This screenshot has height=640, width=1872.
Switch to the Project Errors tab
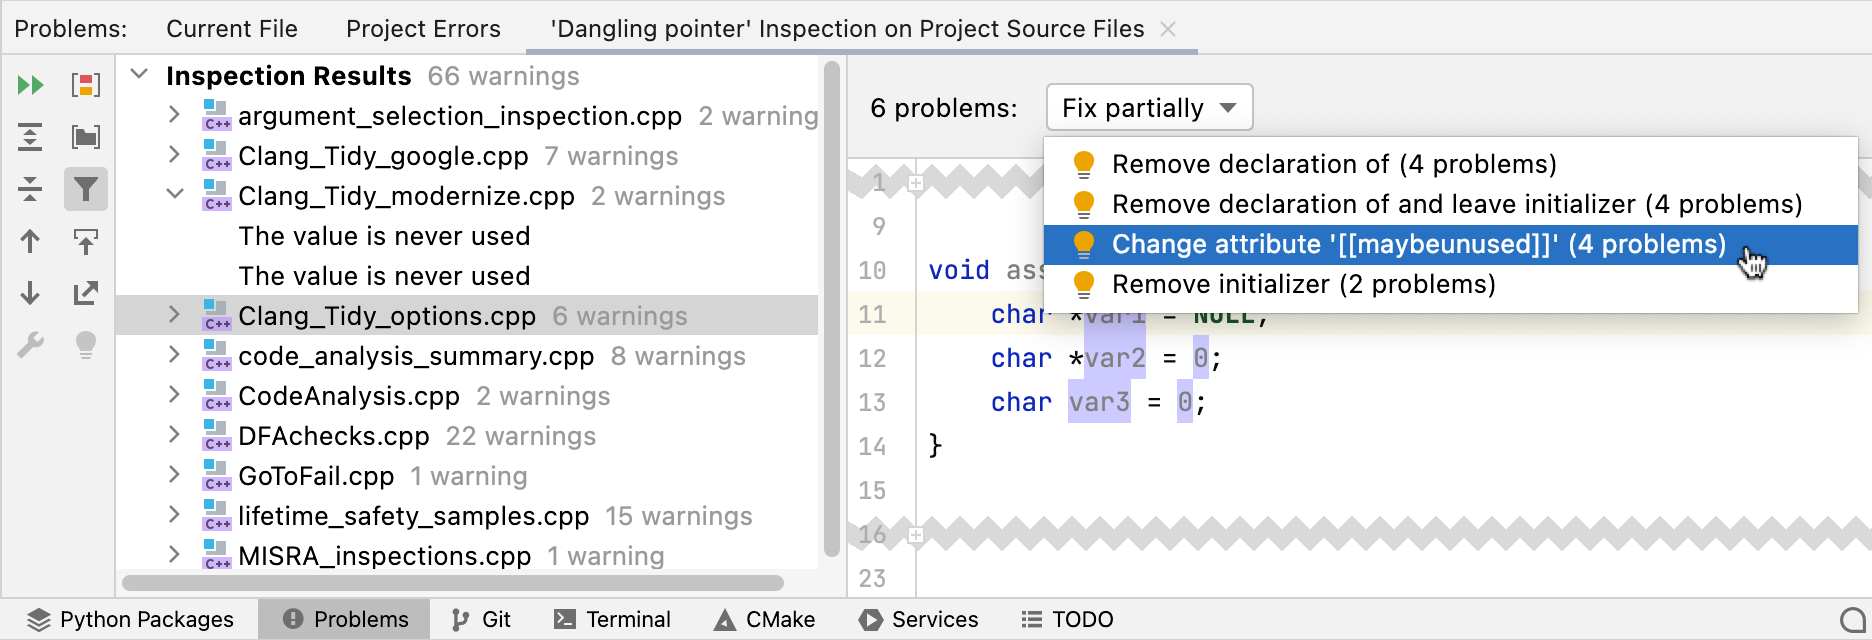click(x=423, y=29)
